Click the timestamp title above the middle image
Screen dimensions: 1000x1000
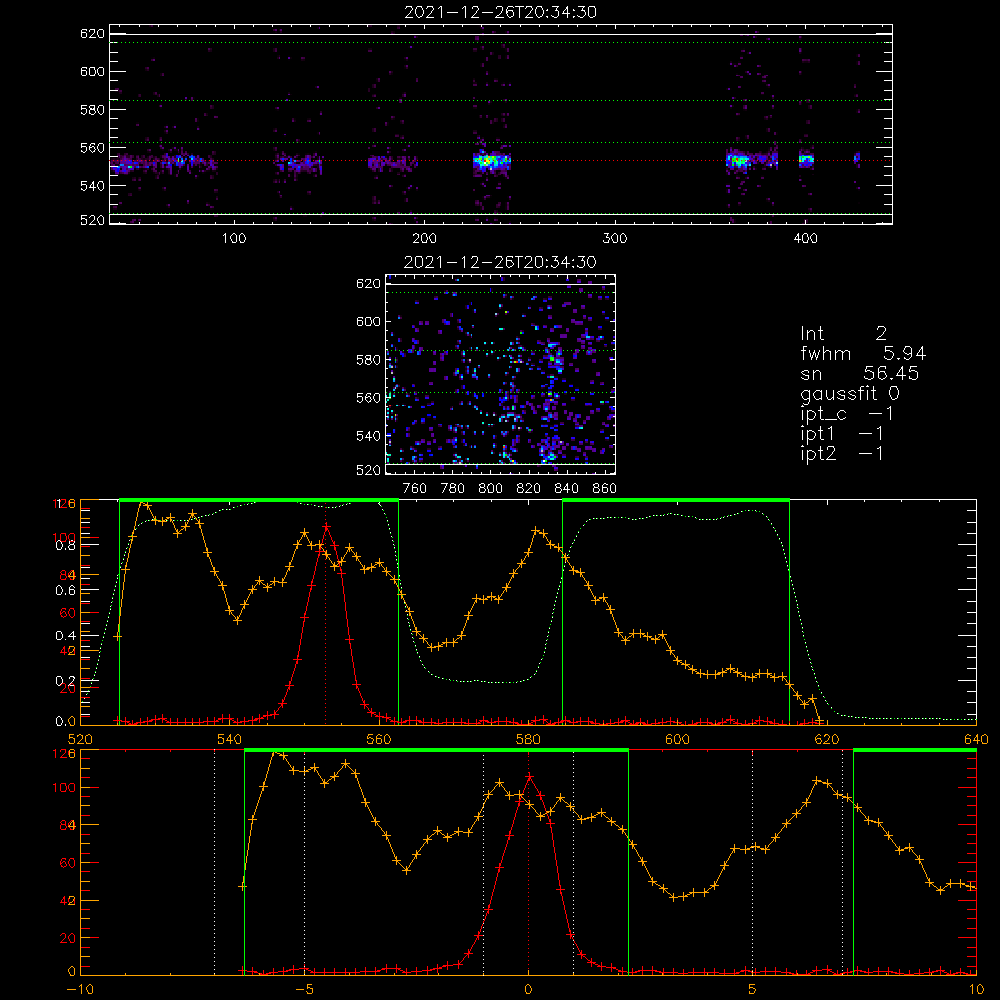(x=500, y=262)
